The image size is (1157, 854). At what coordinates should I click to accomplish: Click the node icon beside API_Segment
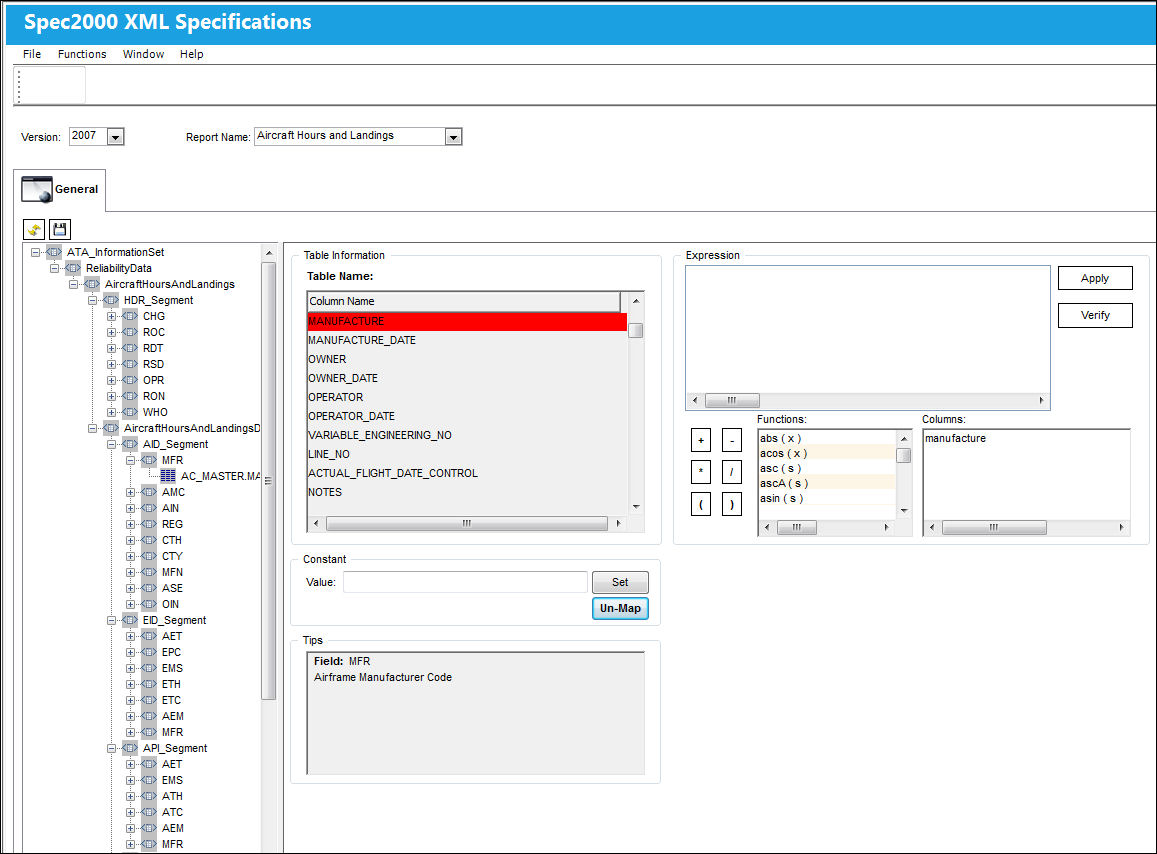click(131, 748)
